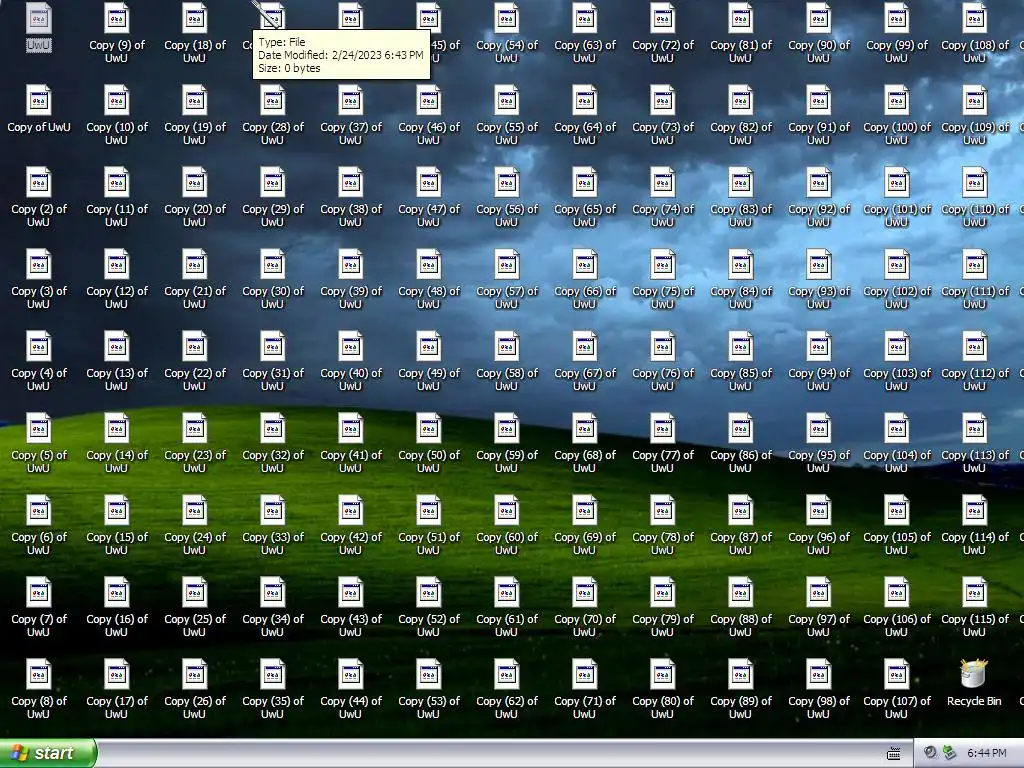Select Copy (89) of UwU icon
The image size is (1024, 768).
[741, 674]
